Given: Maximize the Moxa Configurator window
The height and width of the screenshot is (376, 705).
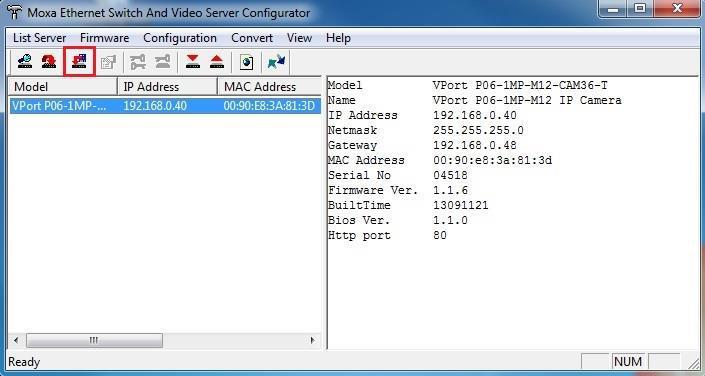Looking at the screenshot, I should tap(640, 9).
